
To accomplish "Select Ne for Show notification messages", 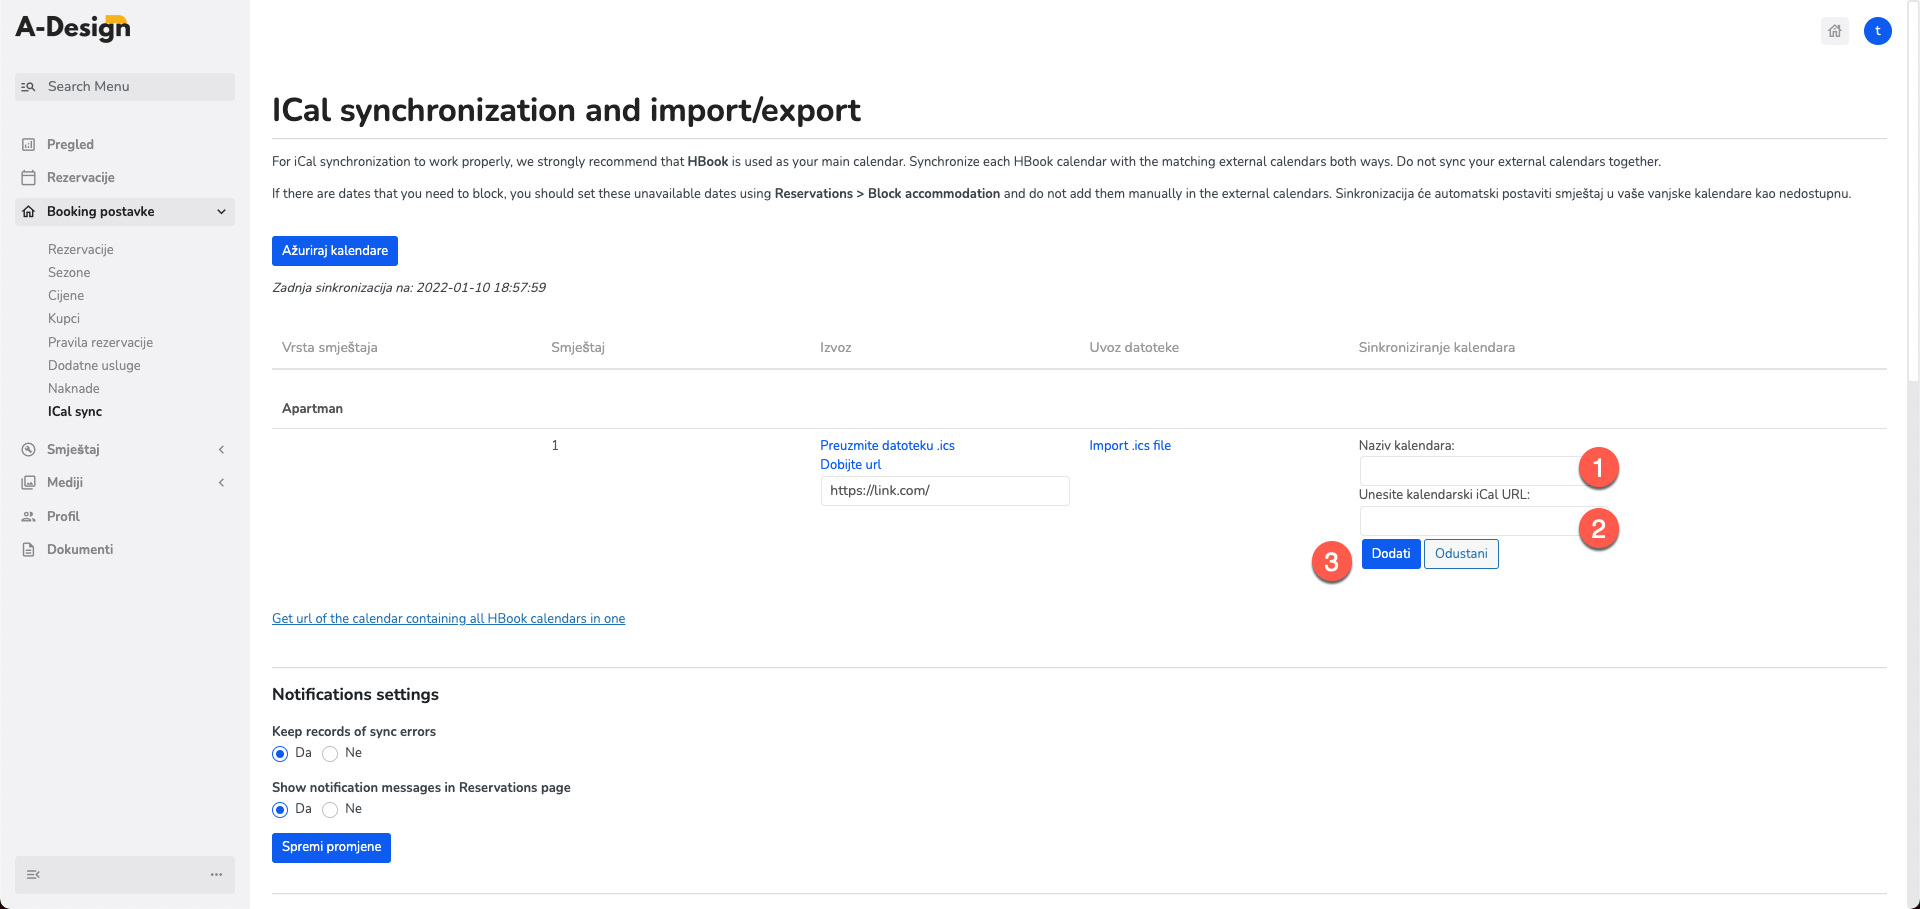I will click(330, 810).
